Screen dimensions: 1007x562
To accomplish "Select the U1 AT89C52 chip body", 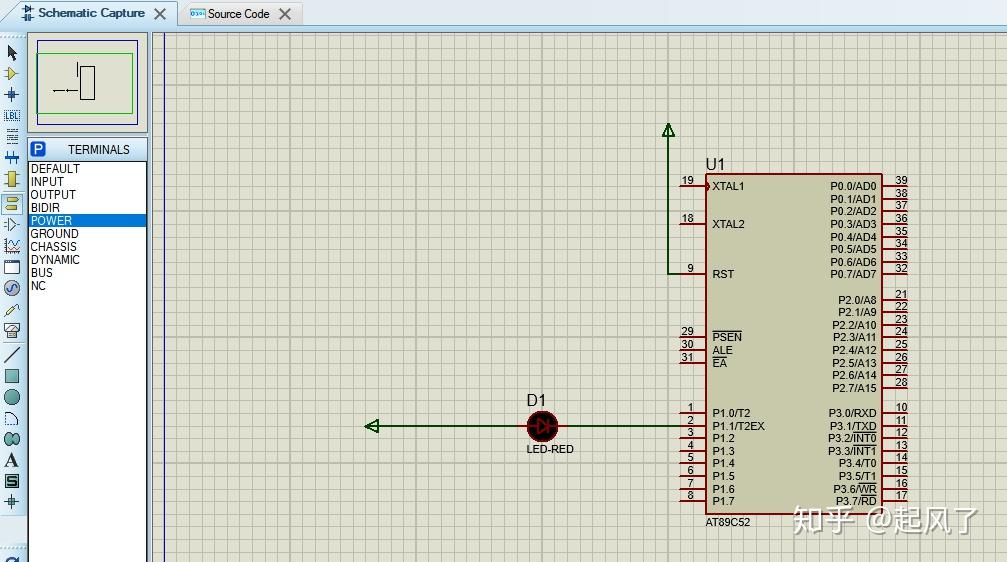I will tap(794, 344).
